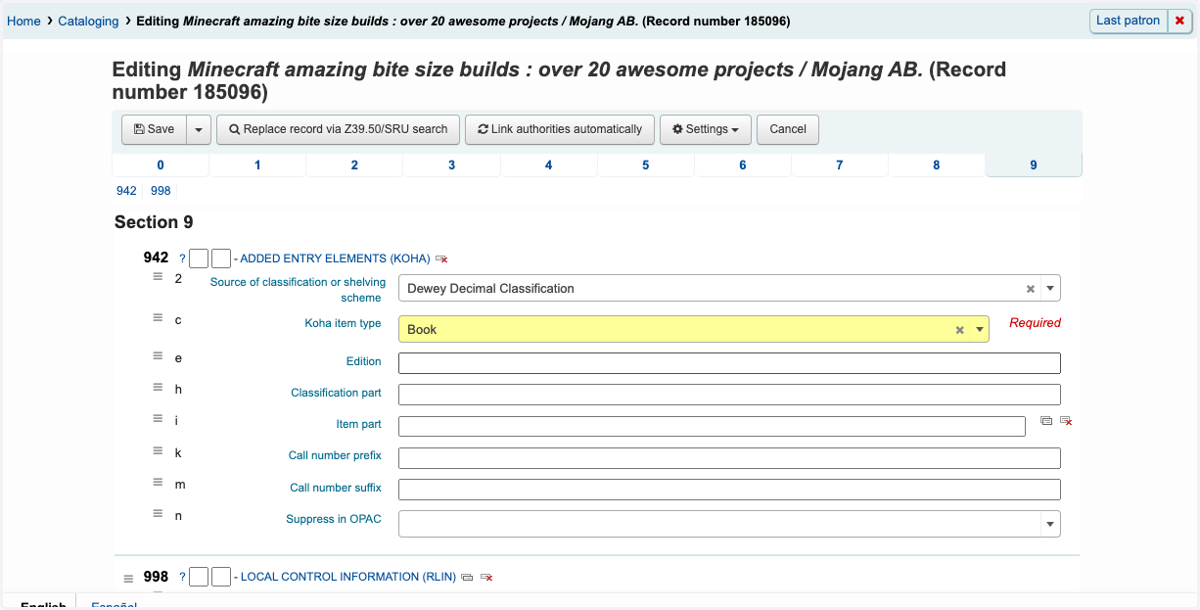Image resolution: width=1200 pixels, height=610 pixels.
Task: Switch to tab 3
Action: pos(452,165)
